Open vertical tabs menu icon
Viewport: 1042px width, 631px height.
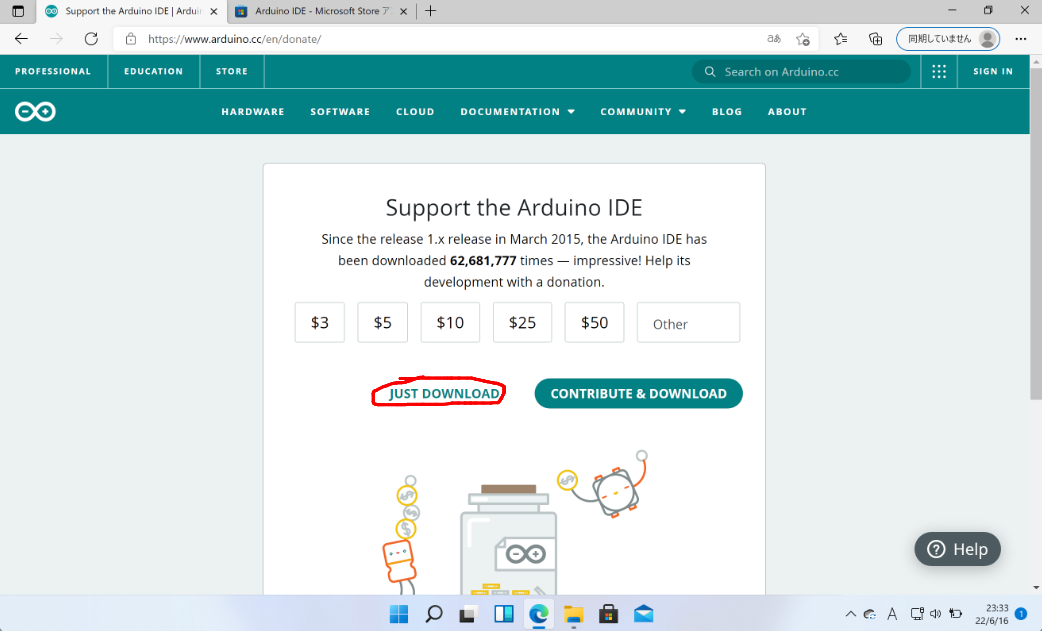pyautogui.click(x=18, y=11)
